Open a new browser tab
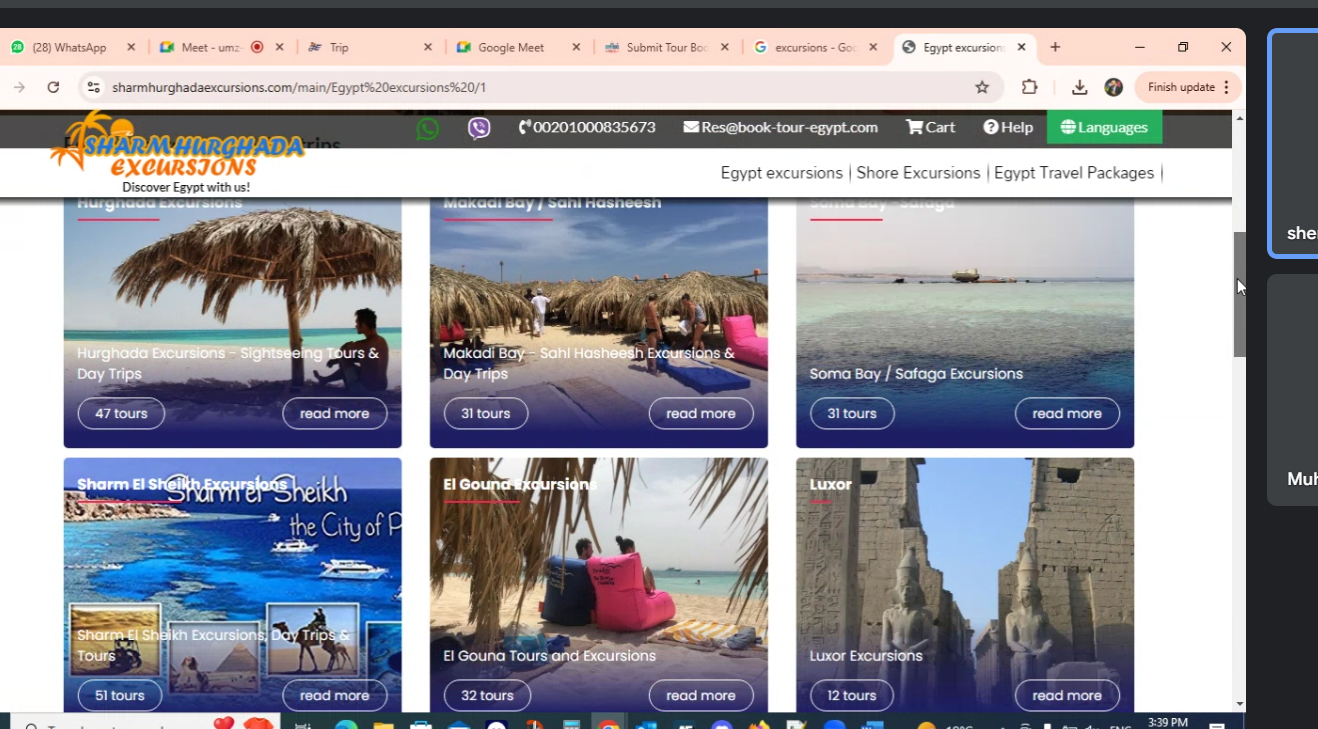The width and height of the screenshot is (1318, 729). [1055, 47]
